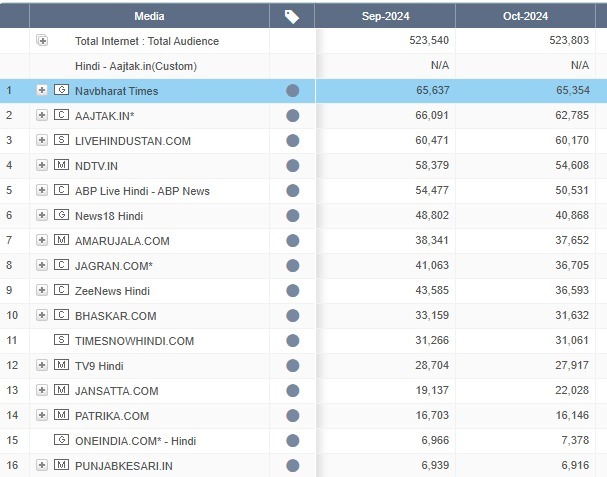Expand the LIVEHINDUSTAN.COM row

(x=42, y=140)
